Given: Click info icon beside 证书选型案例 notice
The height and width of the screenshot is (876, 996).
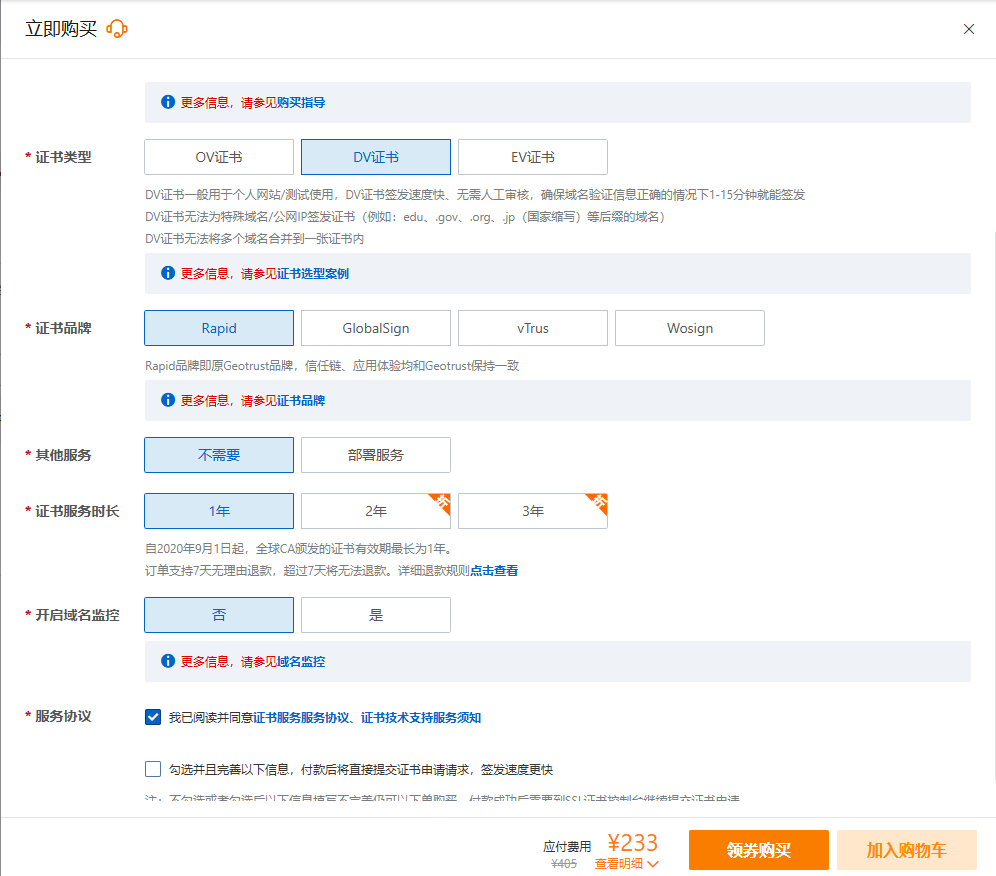Looking at the screenshot, I should click(x=168, y=273).
